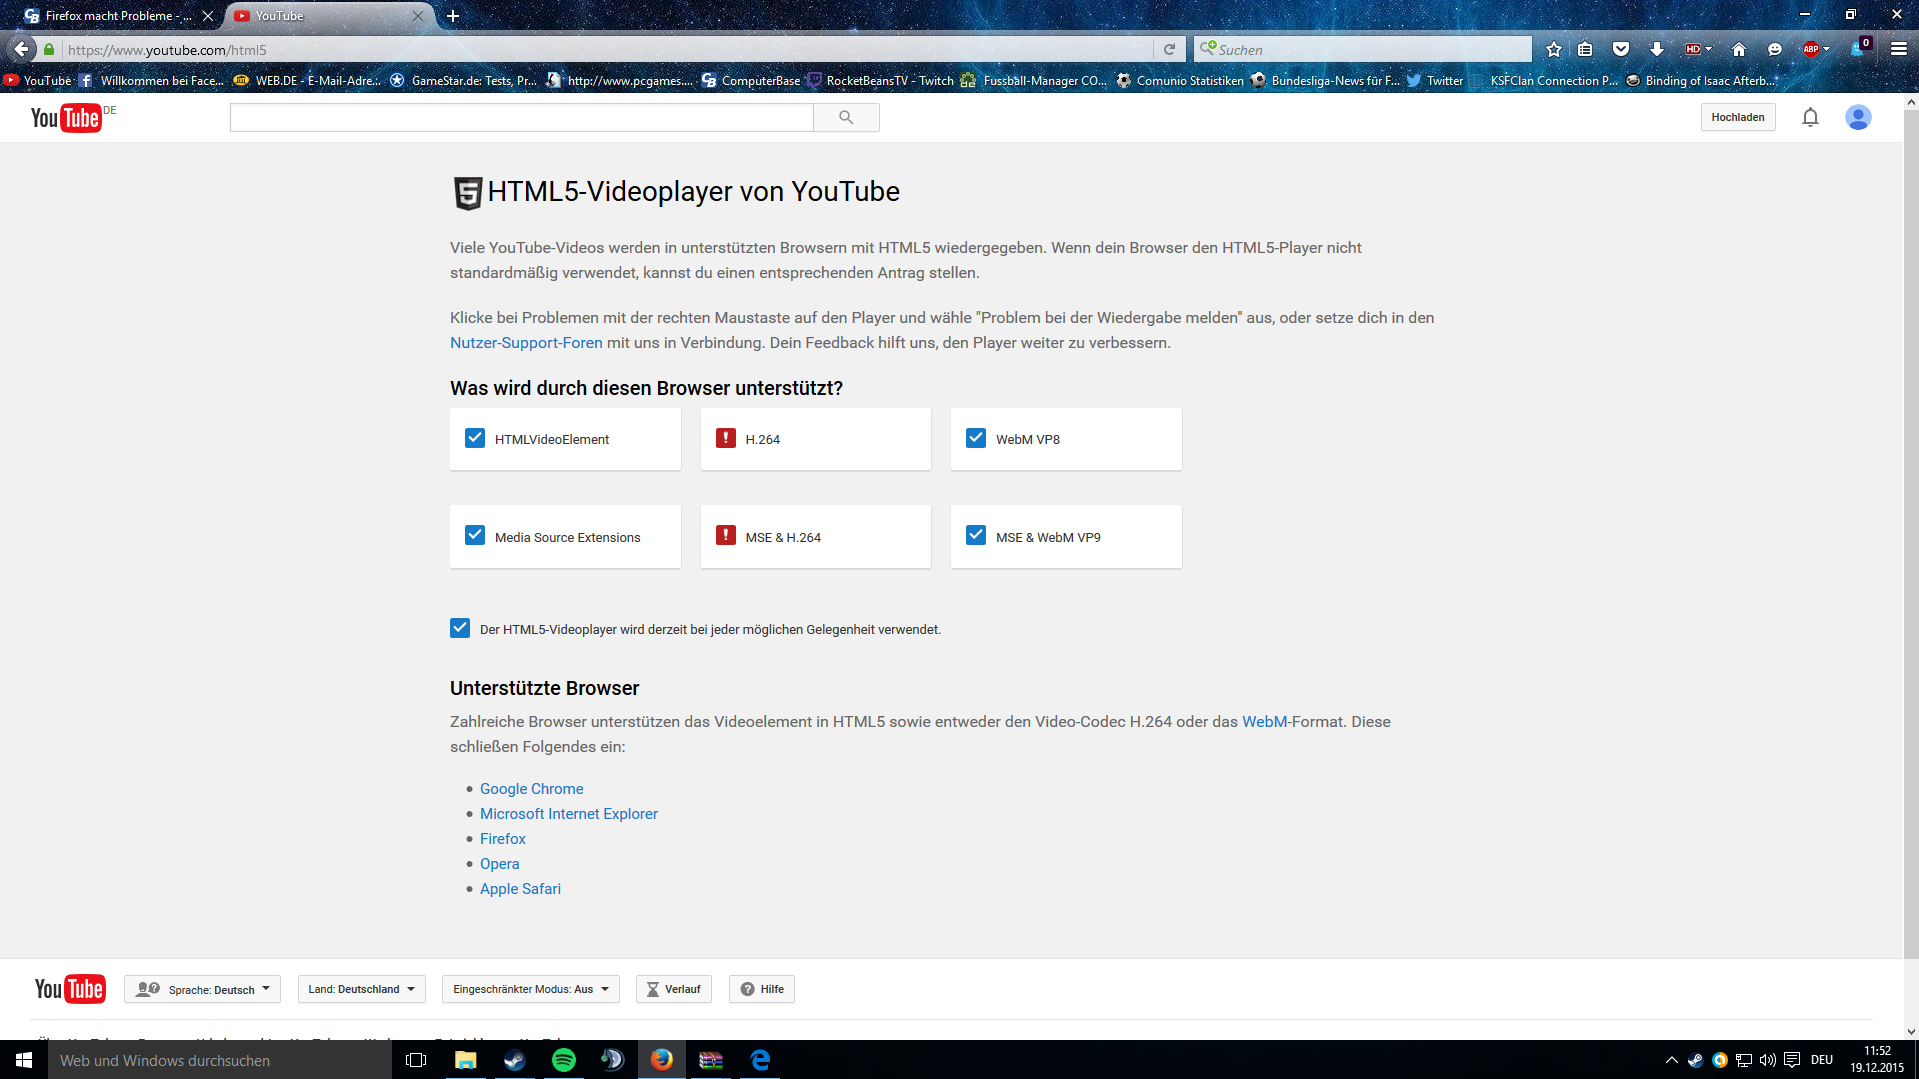Click the YouTube logo in the page header

tap(66, 118)
